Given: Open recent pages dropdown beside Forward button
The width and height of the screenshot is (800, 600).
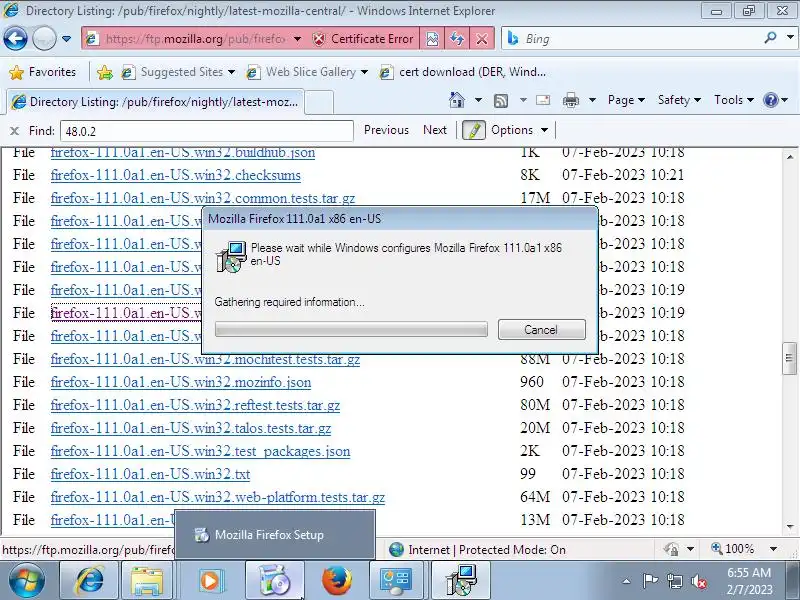Looking at the screenshot, I should pos(66,39).
